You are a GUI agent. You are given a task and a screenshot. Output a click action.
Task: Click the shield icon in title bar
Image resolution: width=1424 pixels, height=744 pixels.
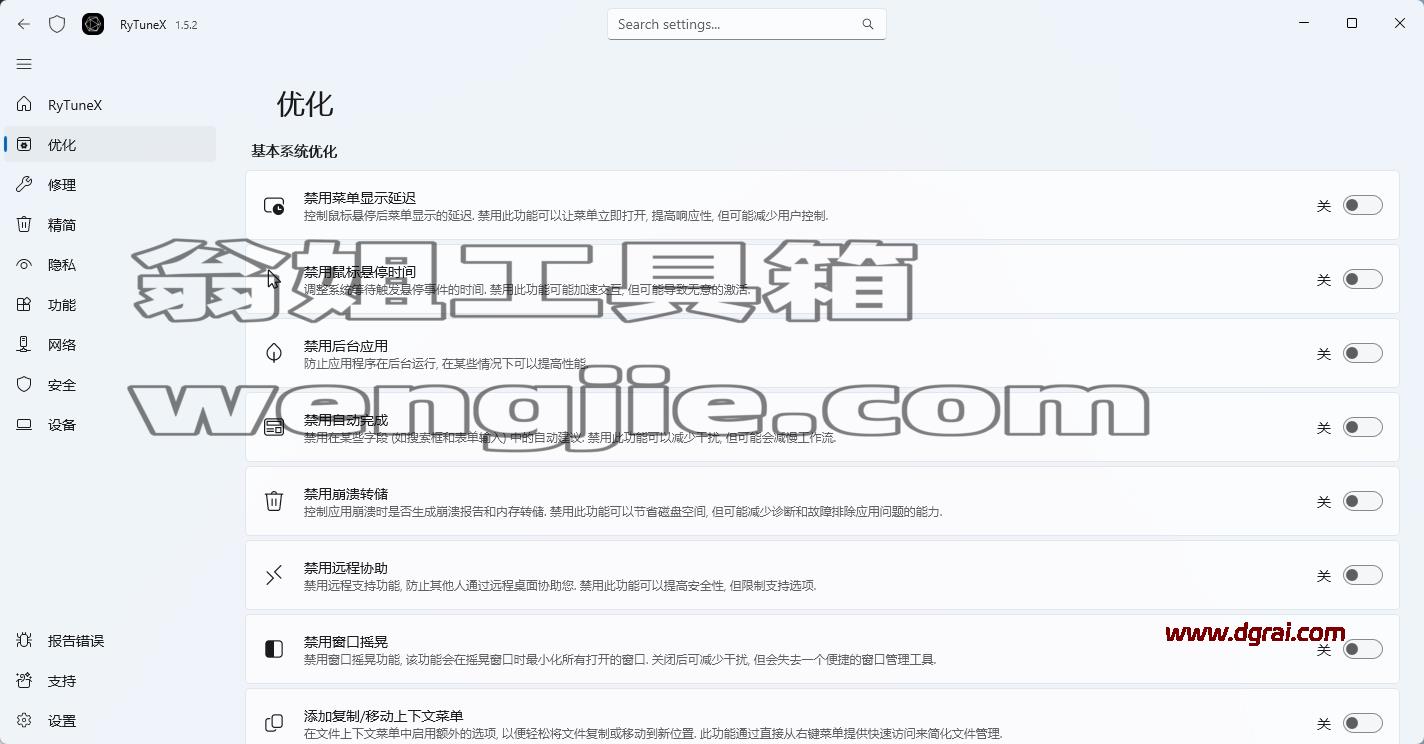click(x=57, y=24)
